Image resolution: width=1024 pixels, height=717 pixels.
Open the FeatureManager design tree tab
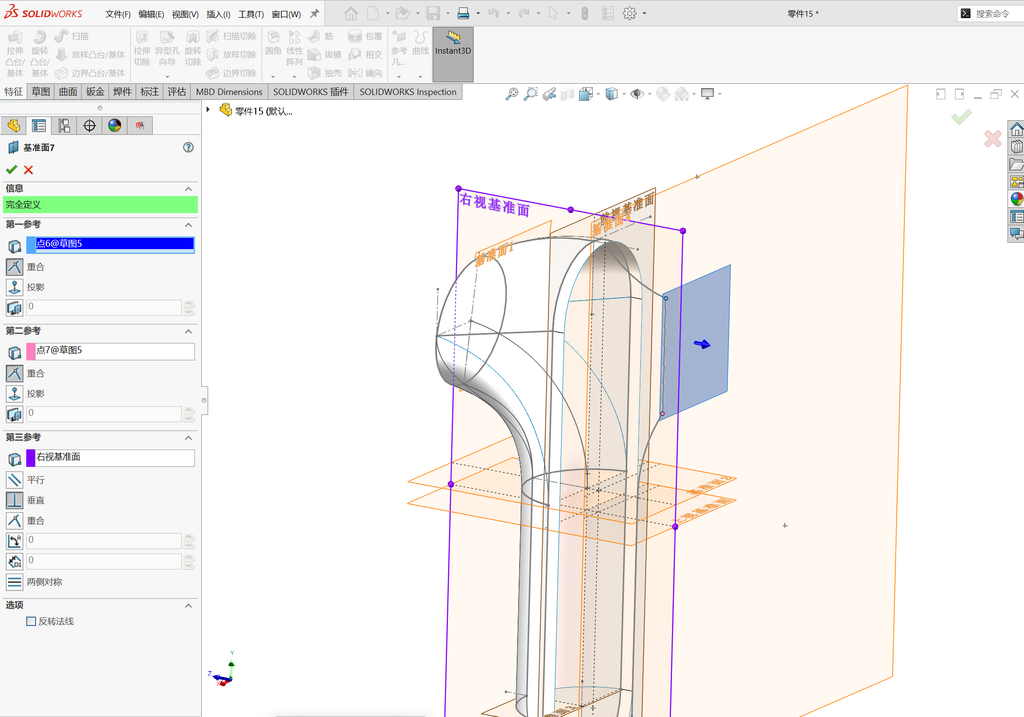coord(14,125)
